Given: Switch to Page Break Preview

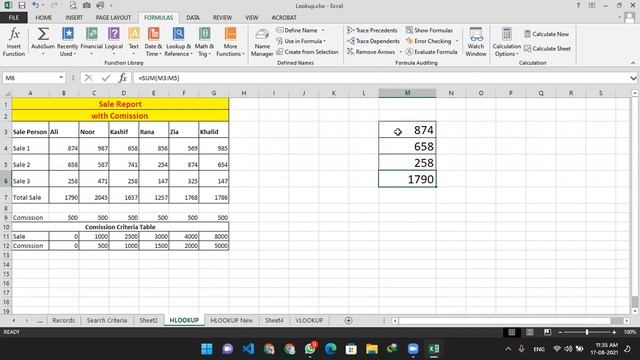Looking at the screenshot, I should (x=547, y=332).
